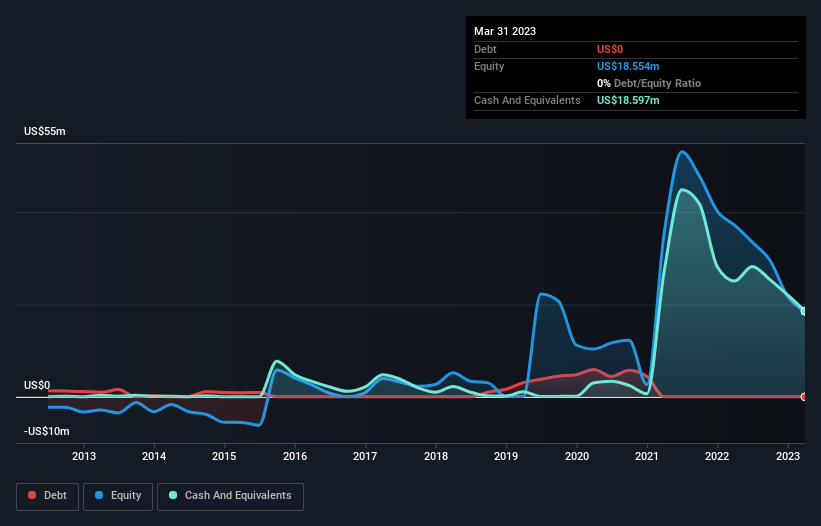Image resolution: width=821 pixels, height=526 pixels.
Task: Select the Cash endpoint marker at March 2023
Action: [804, 311]
